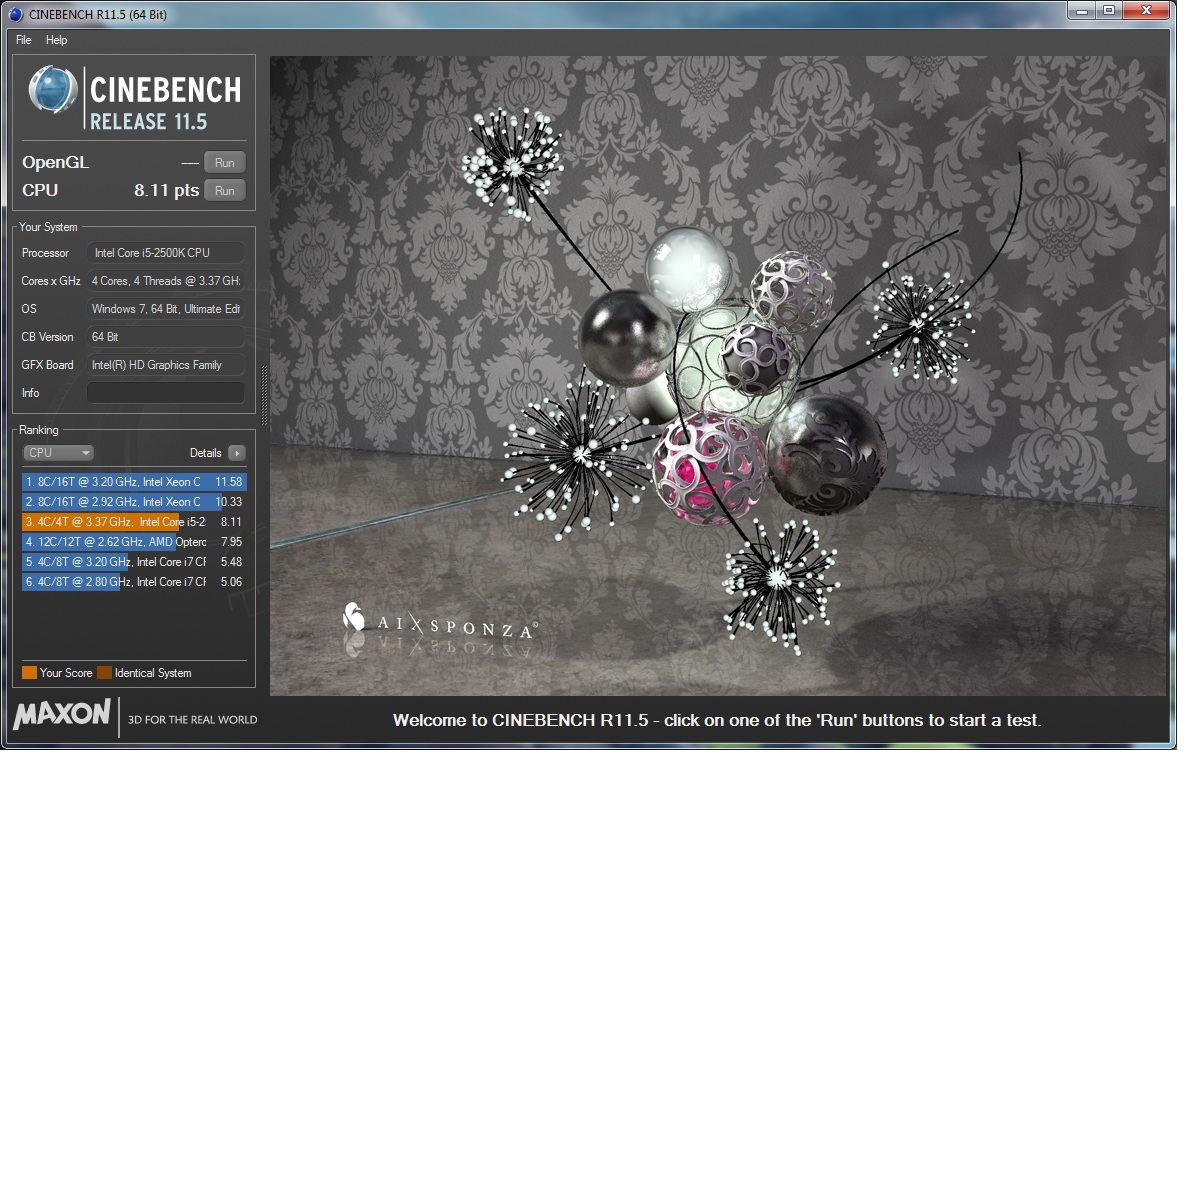This screenshot has height=1190, width=1188.
Task: Run the OpenGL benchmark test
Action: (225, 162)
